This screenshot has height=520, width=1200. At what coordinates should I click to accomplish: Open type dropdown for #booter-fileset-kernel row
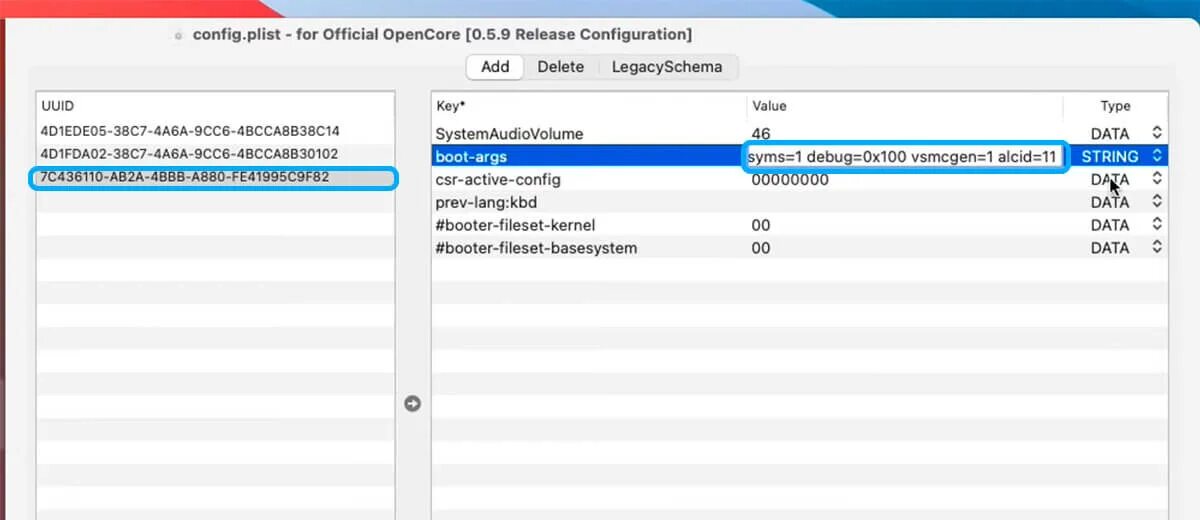click(x=1157, y=225)
